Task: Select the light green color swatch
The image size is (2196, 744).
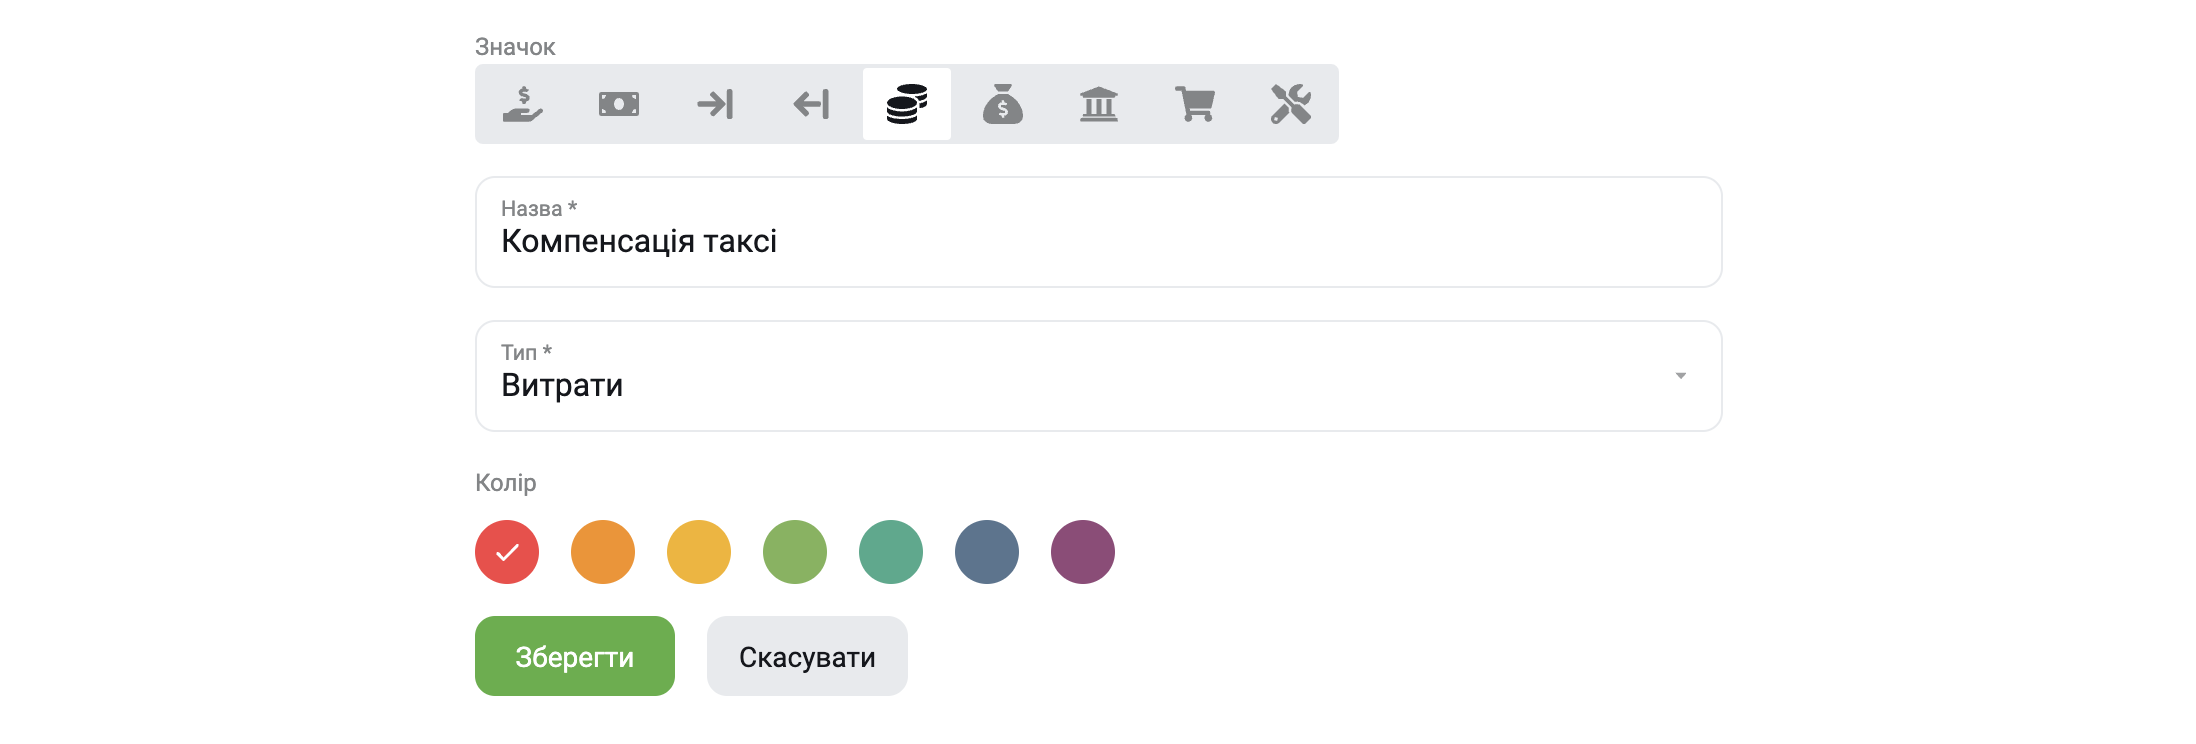Action: [x=795, y=552]
